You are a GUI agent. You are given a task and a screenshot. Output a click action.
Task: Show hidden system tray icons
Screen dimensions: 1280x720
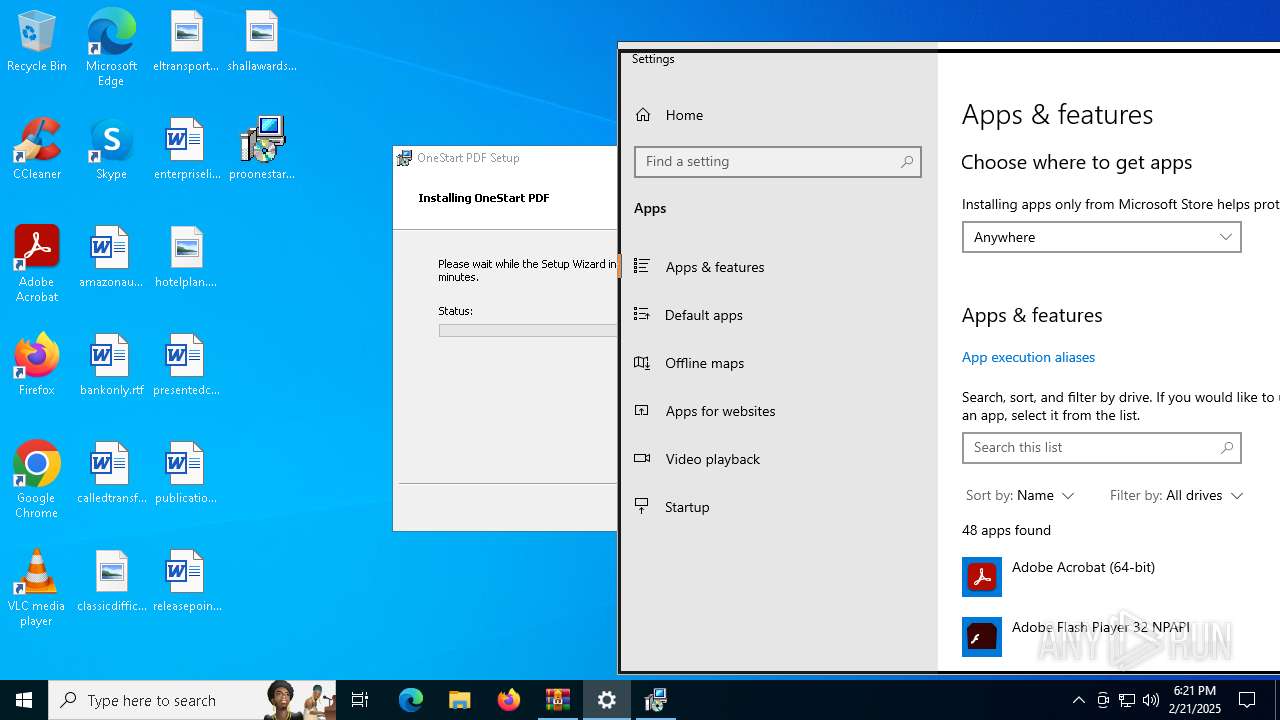pos(1078,700)
